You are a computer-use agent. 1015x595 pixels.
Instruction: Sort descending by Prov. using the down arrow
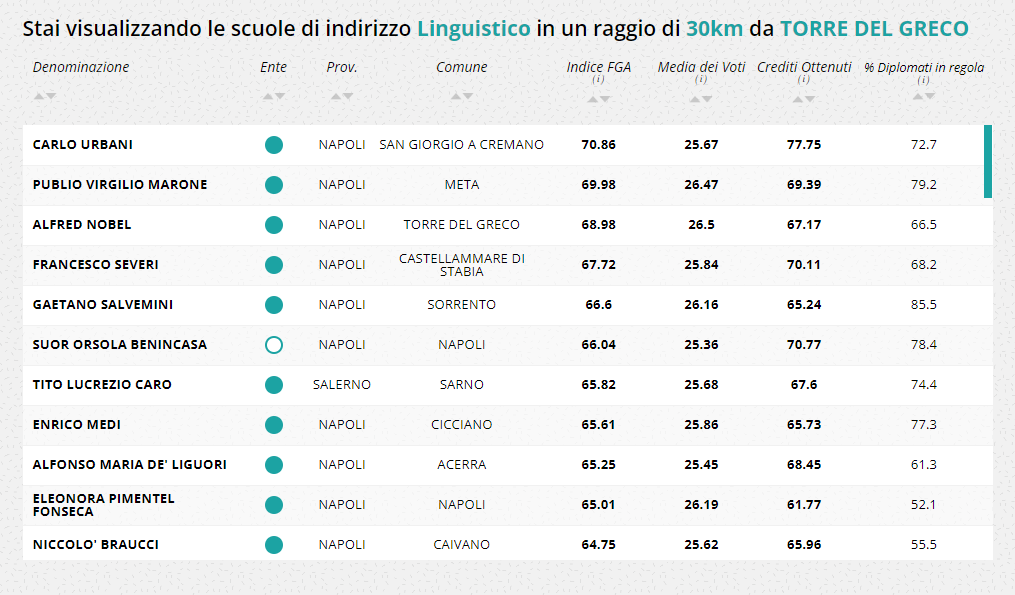point(348,96)
